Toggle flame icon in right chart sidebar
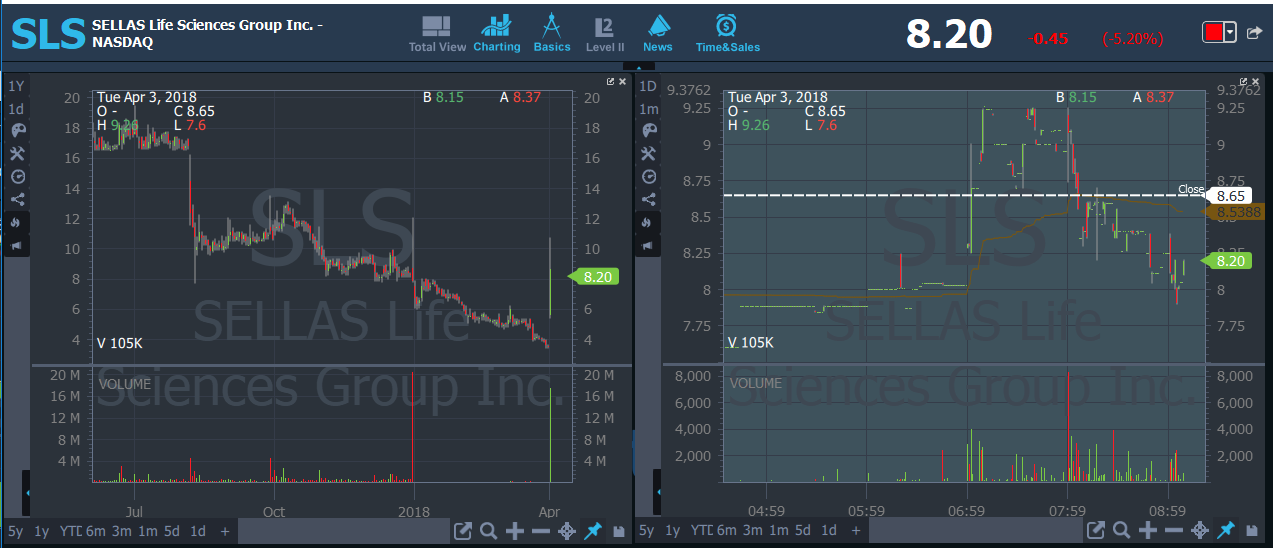This screenshot has height=548, width=1273. [648, 222]
